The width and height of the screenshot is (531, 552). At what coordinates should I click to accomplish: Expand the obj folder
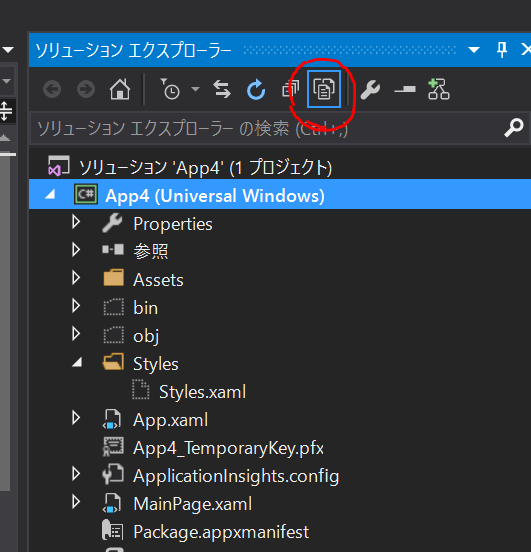pyautogui.click(x=76, y=334)
